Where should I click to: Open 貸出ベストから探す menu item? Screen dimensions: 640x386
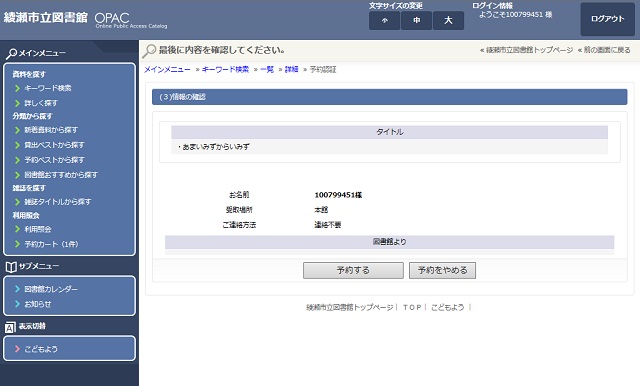point(54,145)
